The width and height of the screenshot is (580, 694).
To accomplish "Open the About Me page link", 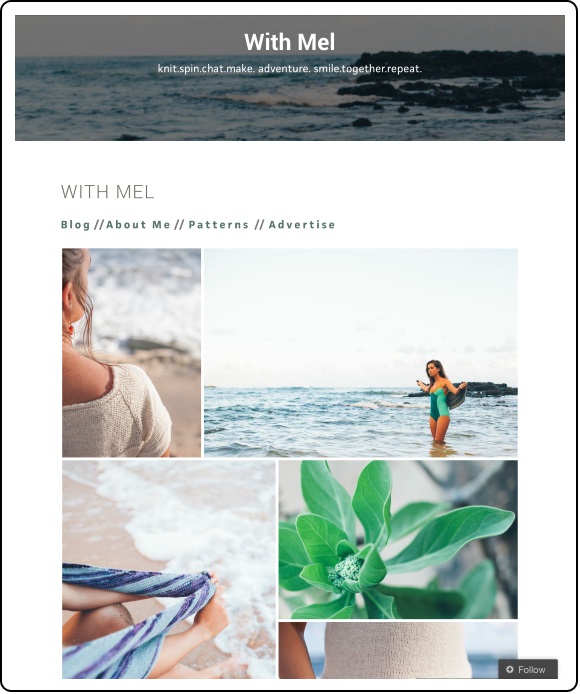I will point(138,225).
